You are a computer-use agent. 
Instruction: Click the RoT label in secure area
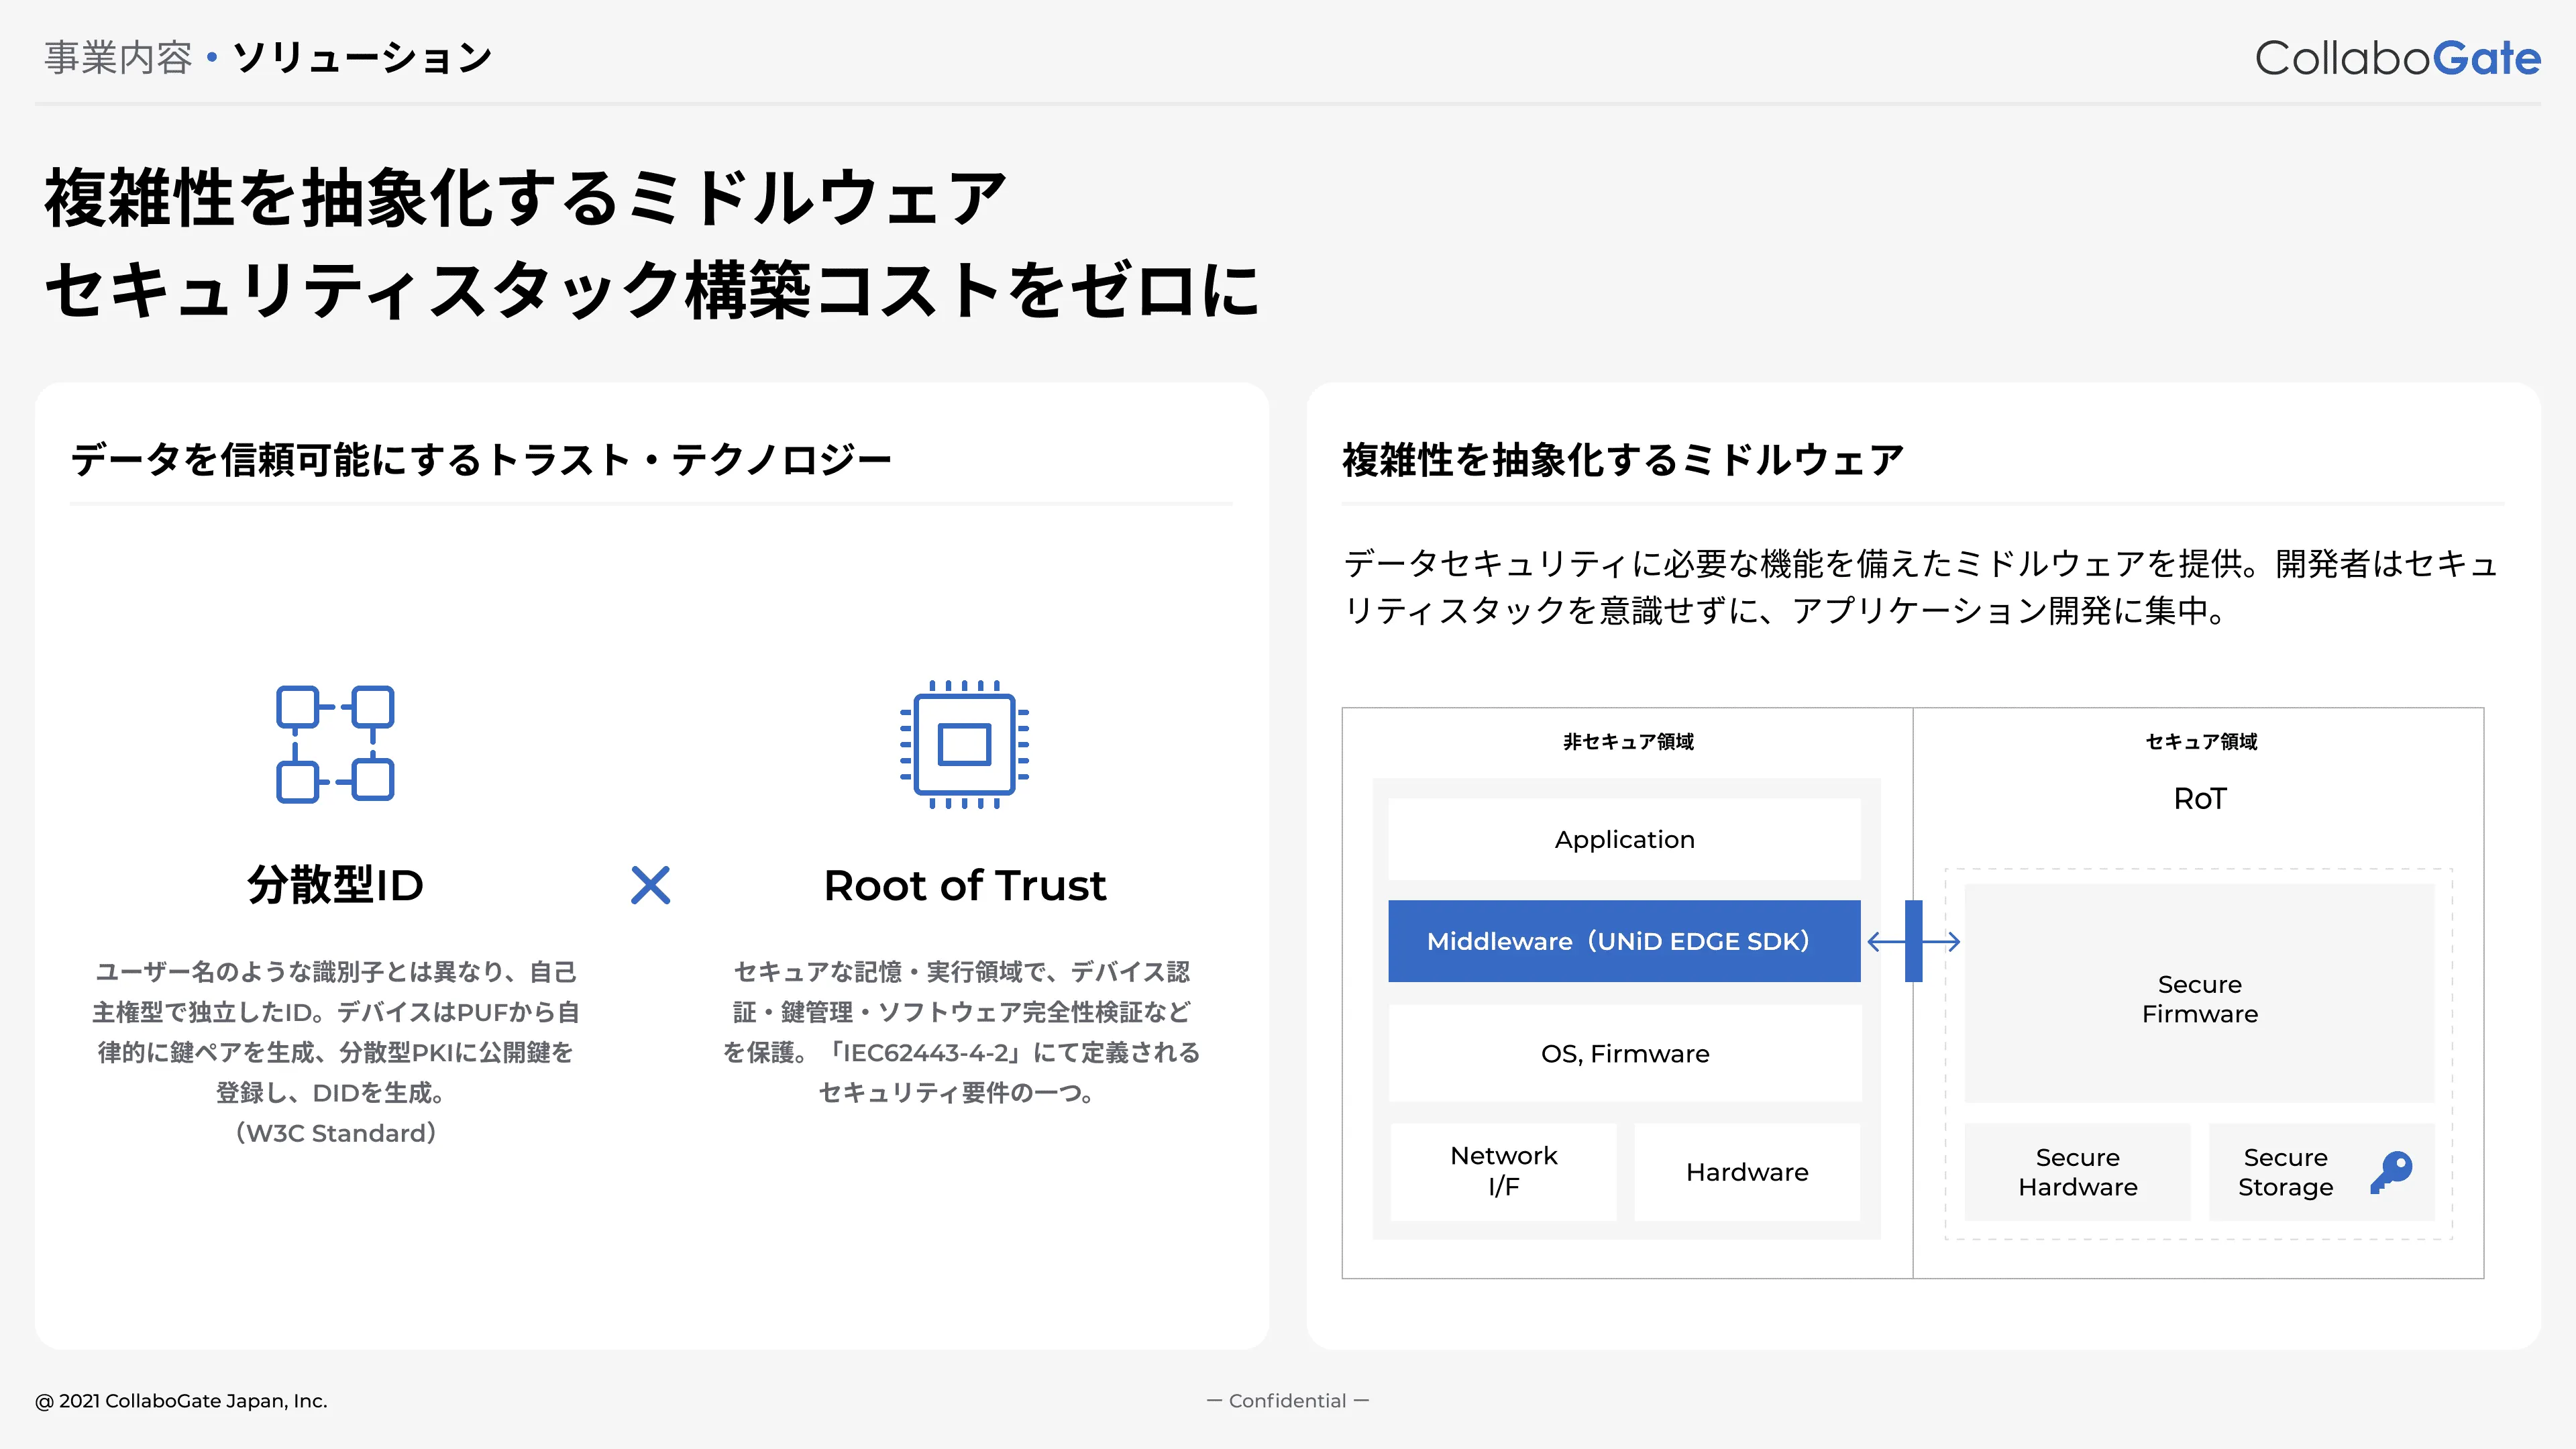(x=2199, y=799)
